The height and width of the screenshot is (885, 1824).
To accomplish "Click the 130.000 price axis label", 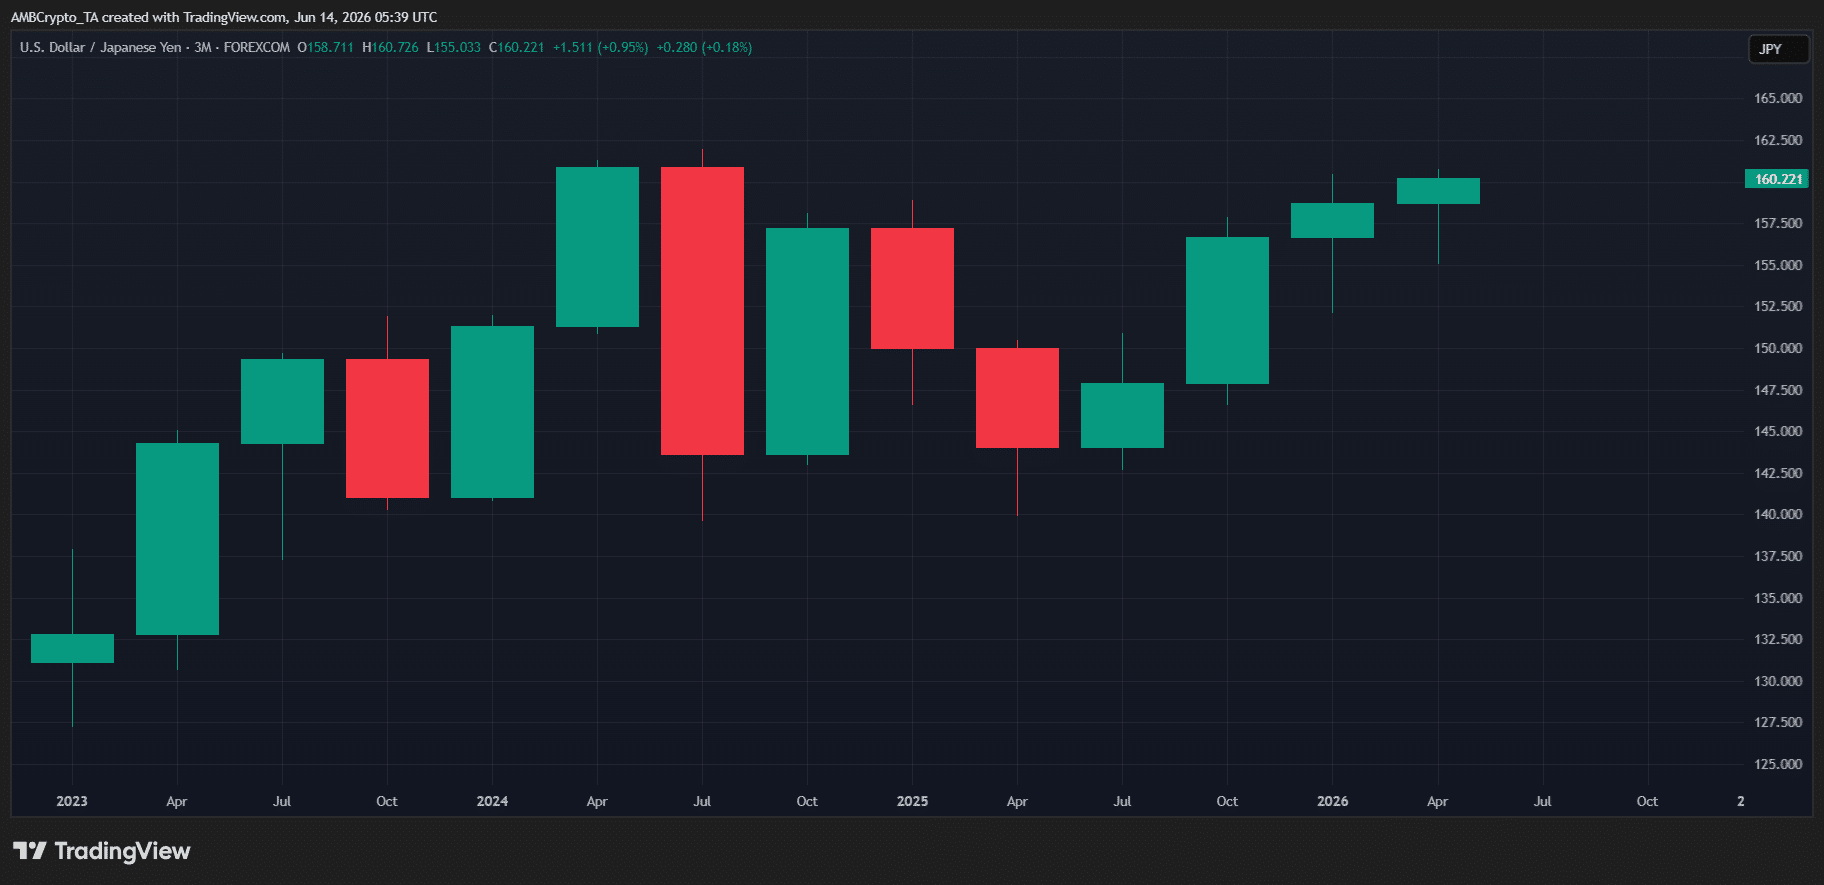I will 1778,681.
